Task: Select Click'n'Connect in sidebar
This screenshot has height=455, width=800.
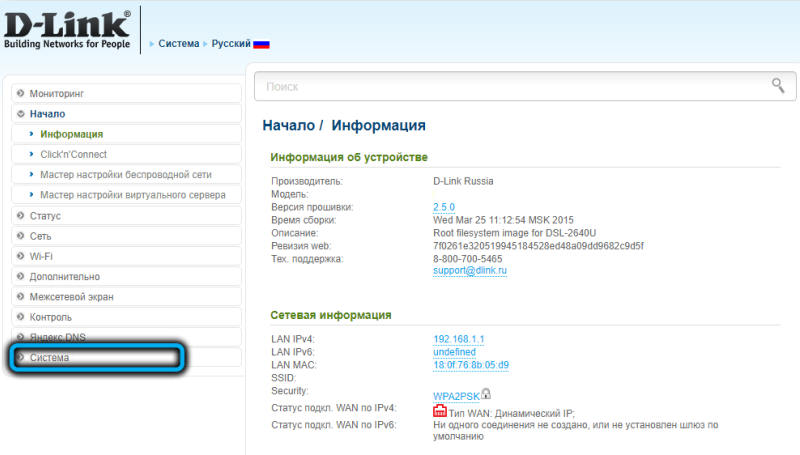Action: coord(74,154)
